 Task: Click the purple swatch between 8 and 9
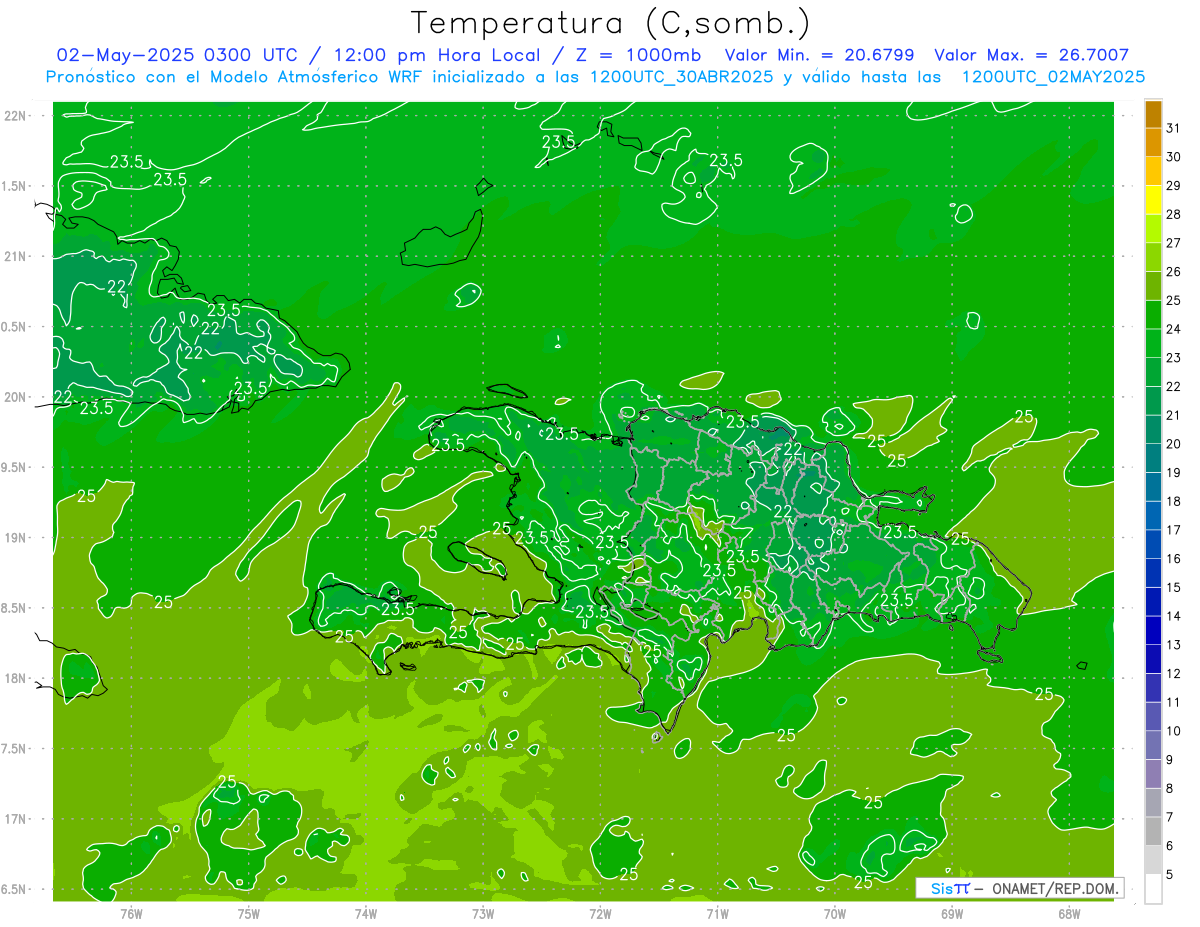[1153, 774]
